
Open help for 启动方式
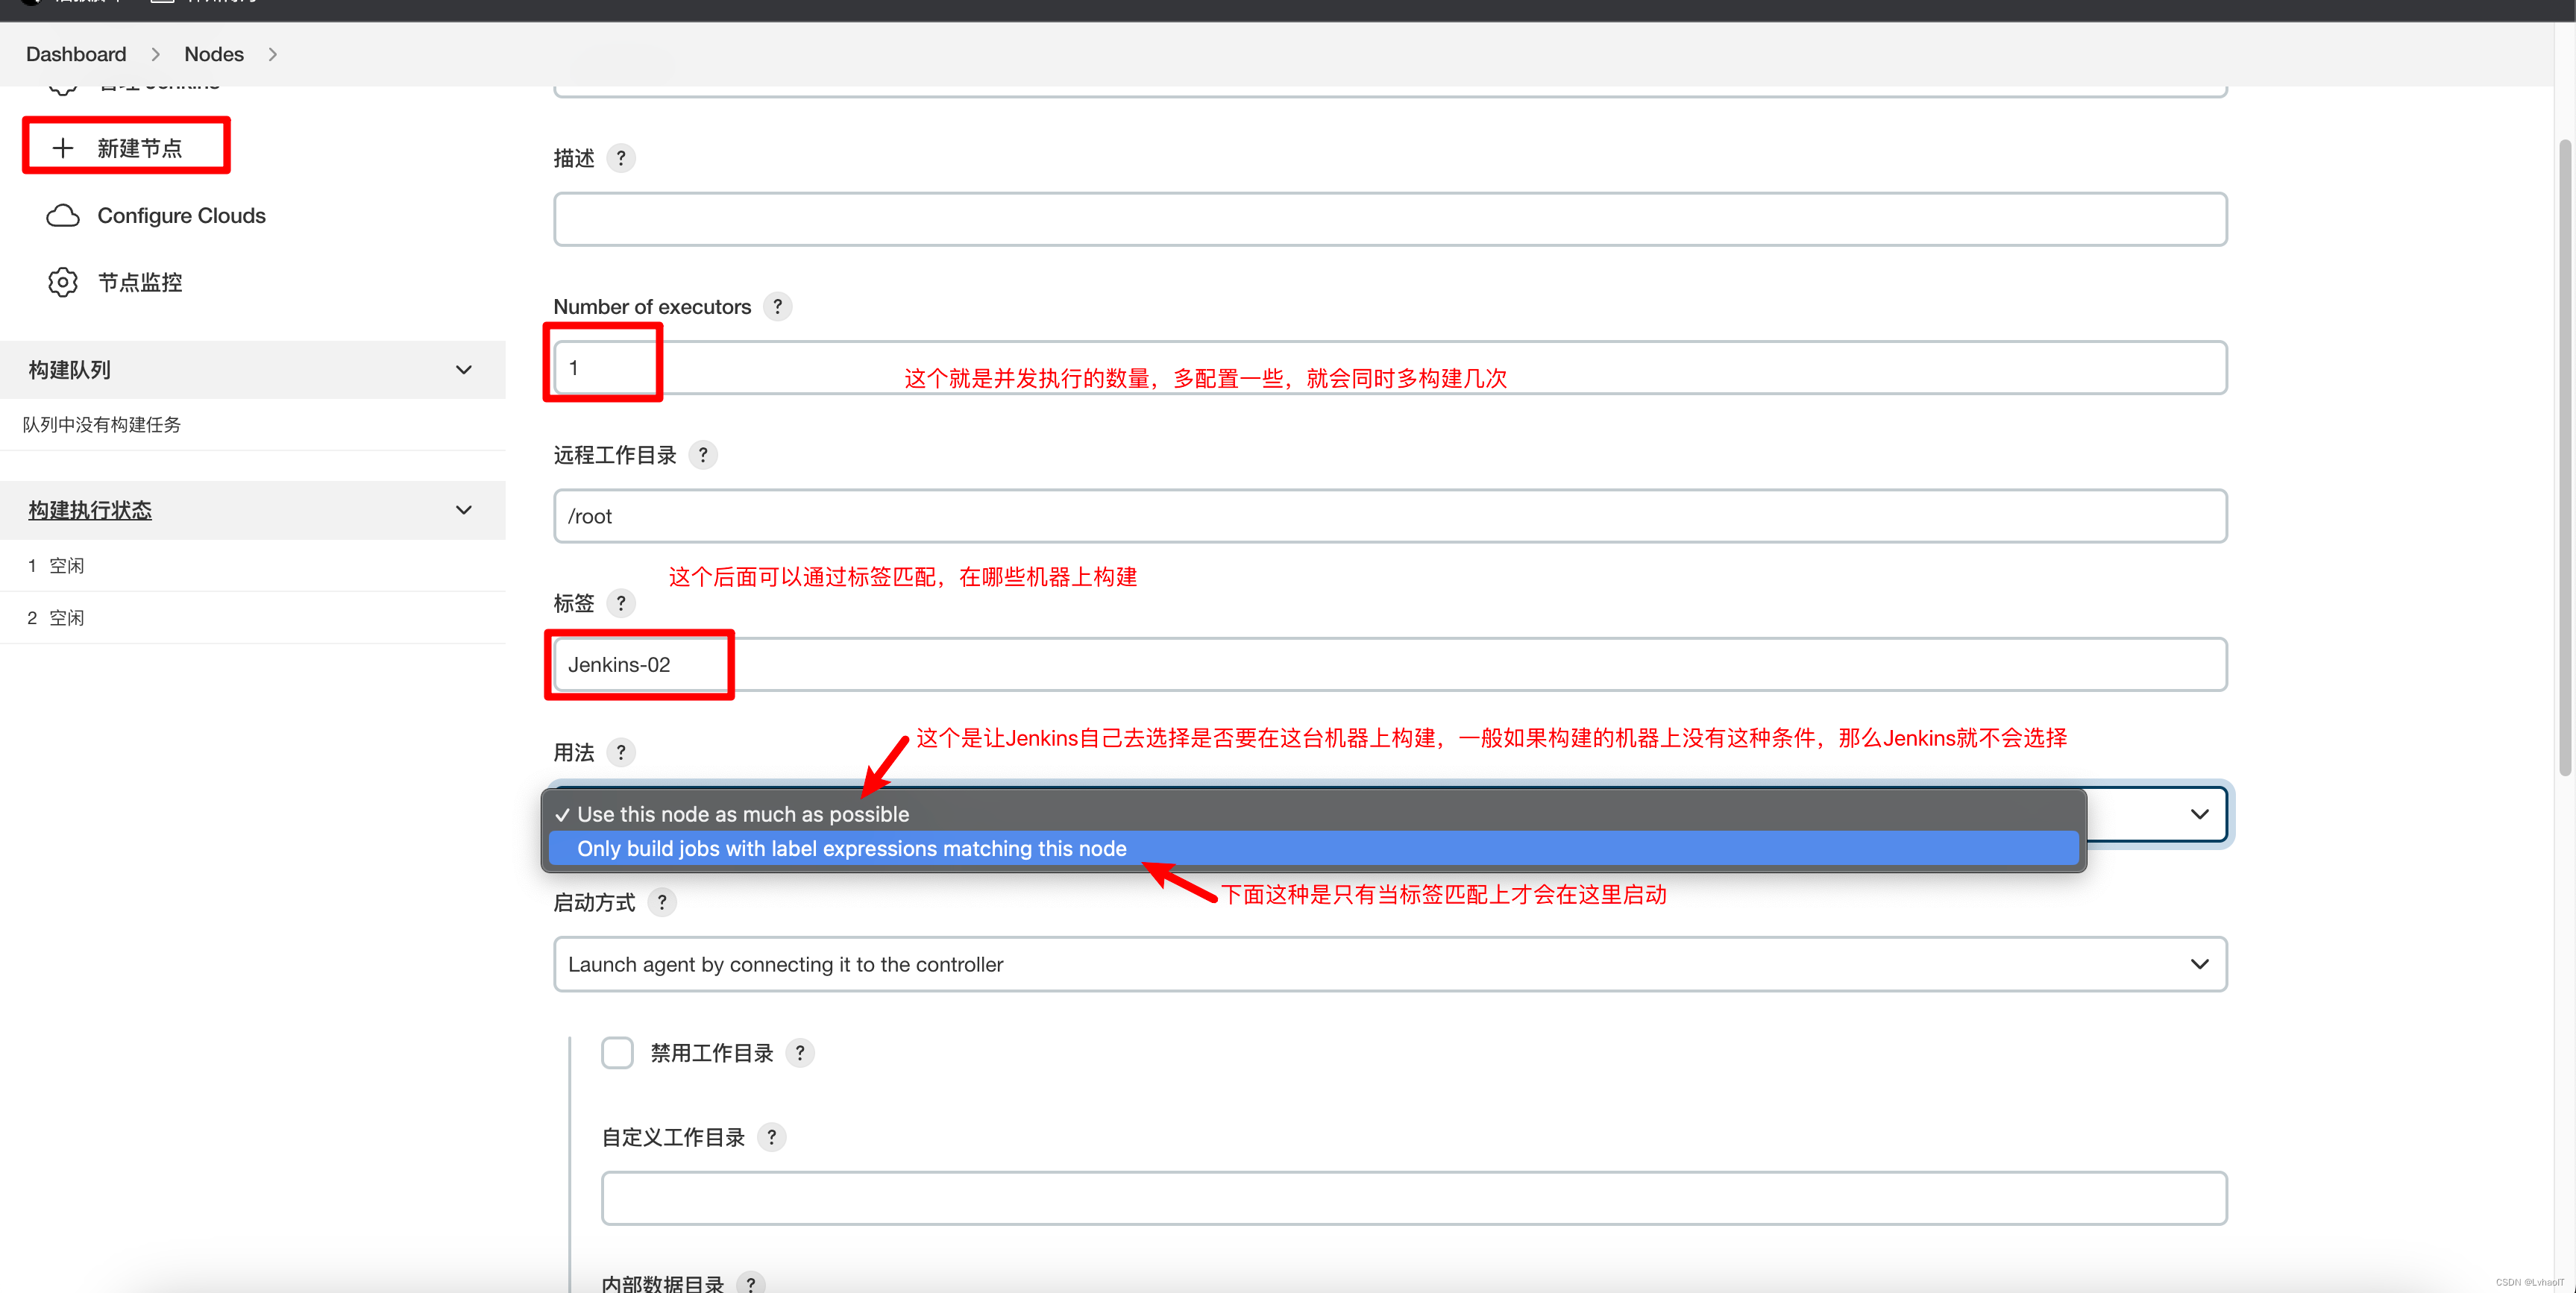(x=662, y=902)
